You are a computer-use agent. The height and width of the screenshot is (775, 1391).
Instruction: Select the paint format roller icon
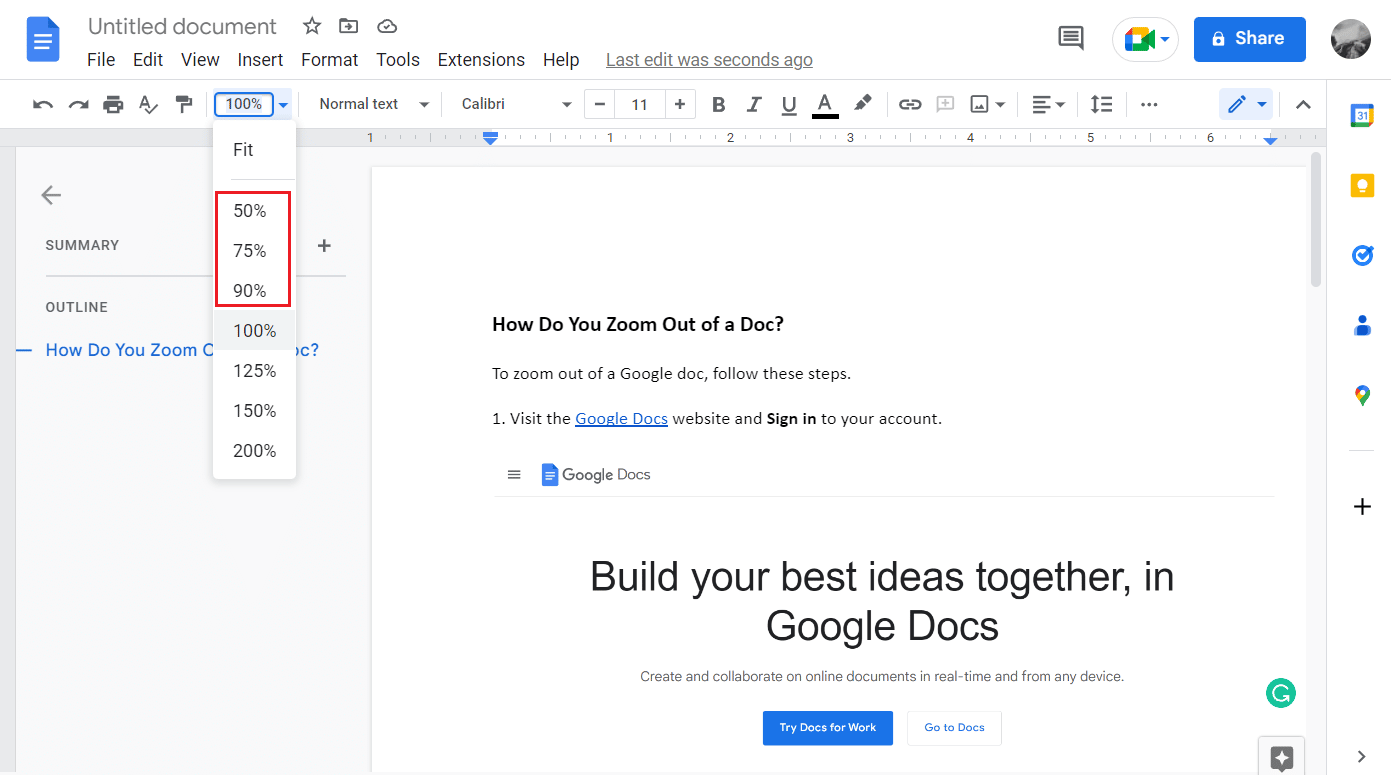pos(183,104)
